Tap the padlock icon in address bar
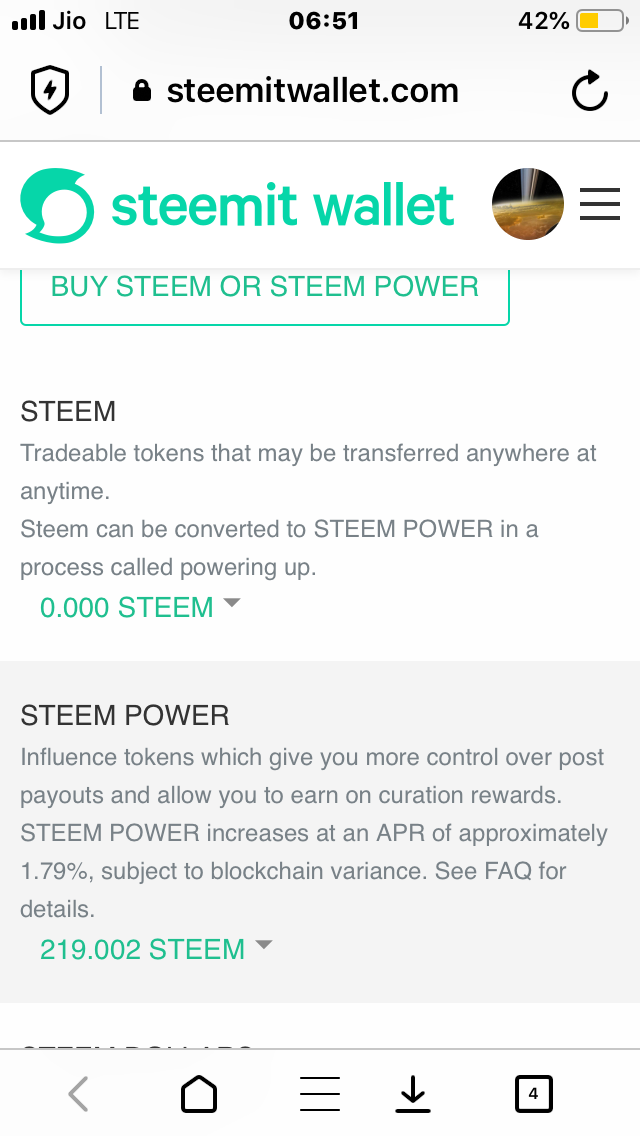640x1136 pixels. coord(142,91)
